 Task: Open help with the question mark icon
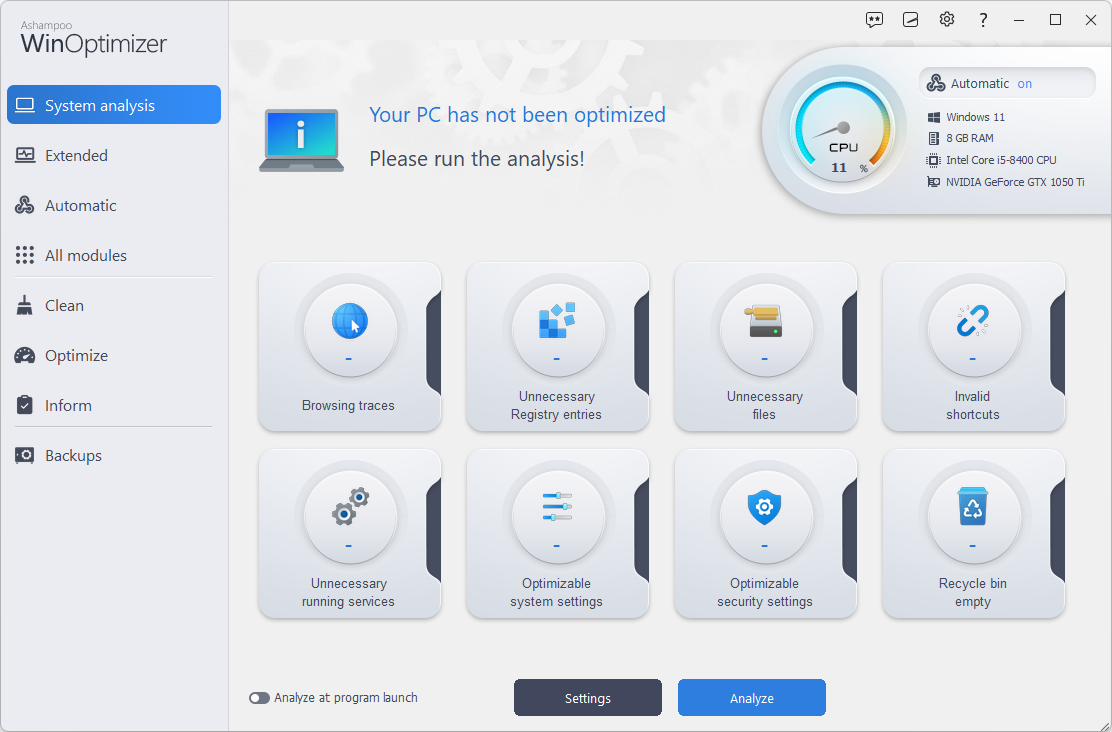point(983,20)
